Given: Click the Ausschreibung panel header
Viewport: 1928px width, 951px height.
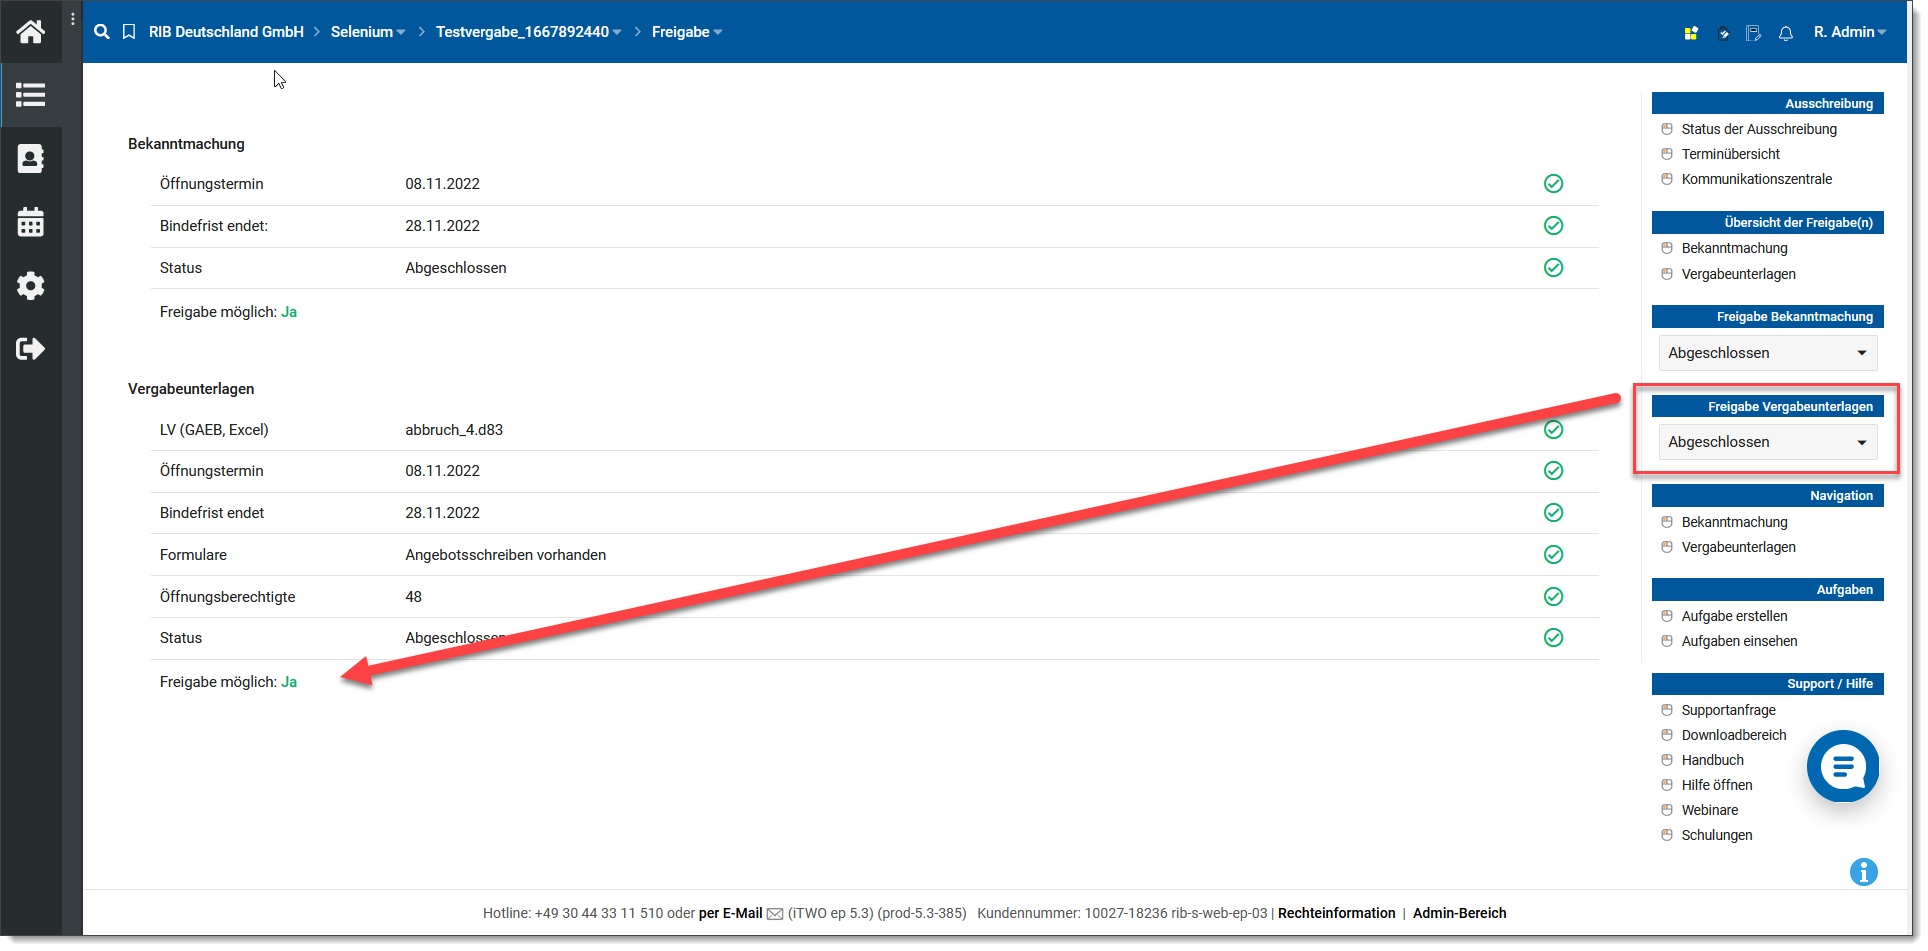Looking at the screenshot, I should (1768, 103).
